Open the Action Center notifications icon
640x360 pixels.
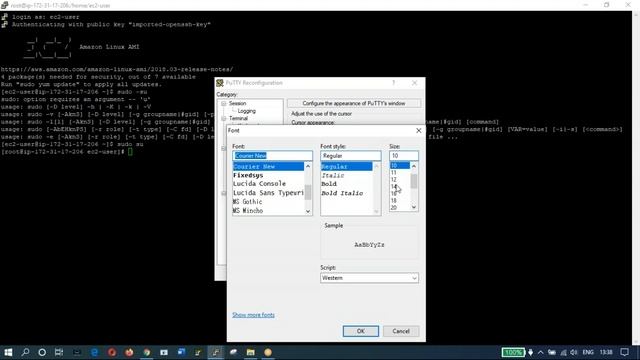(624, 352)
